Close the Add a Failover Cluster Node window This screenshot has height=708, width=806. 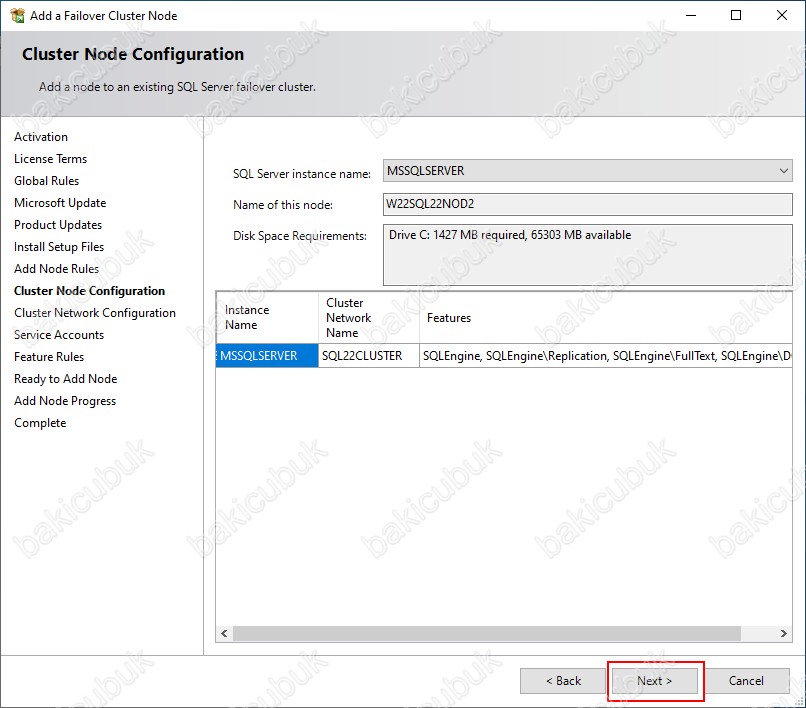(x=782, y=15)
